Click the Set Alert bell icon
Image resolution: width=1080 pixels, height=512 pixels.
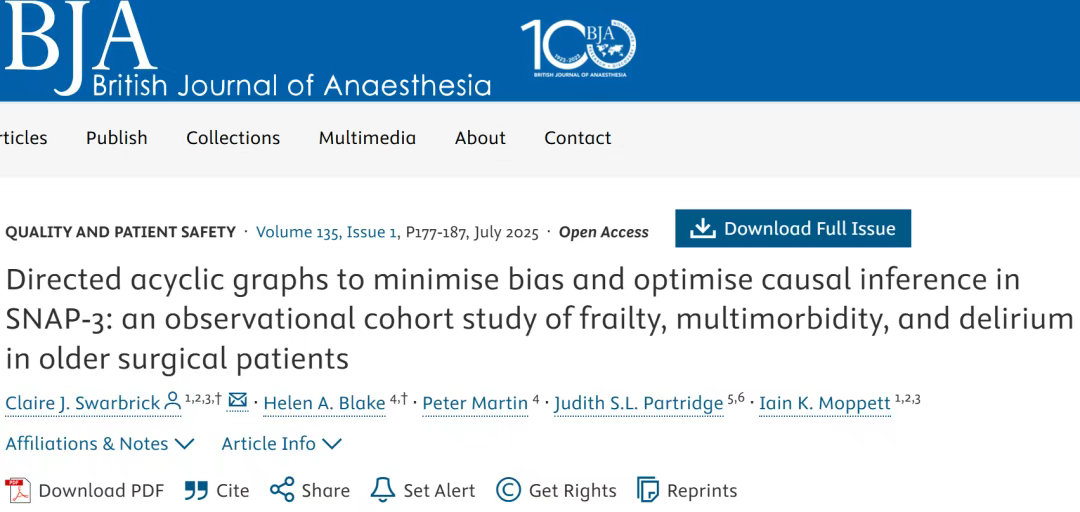tap(382, 490)
